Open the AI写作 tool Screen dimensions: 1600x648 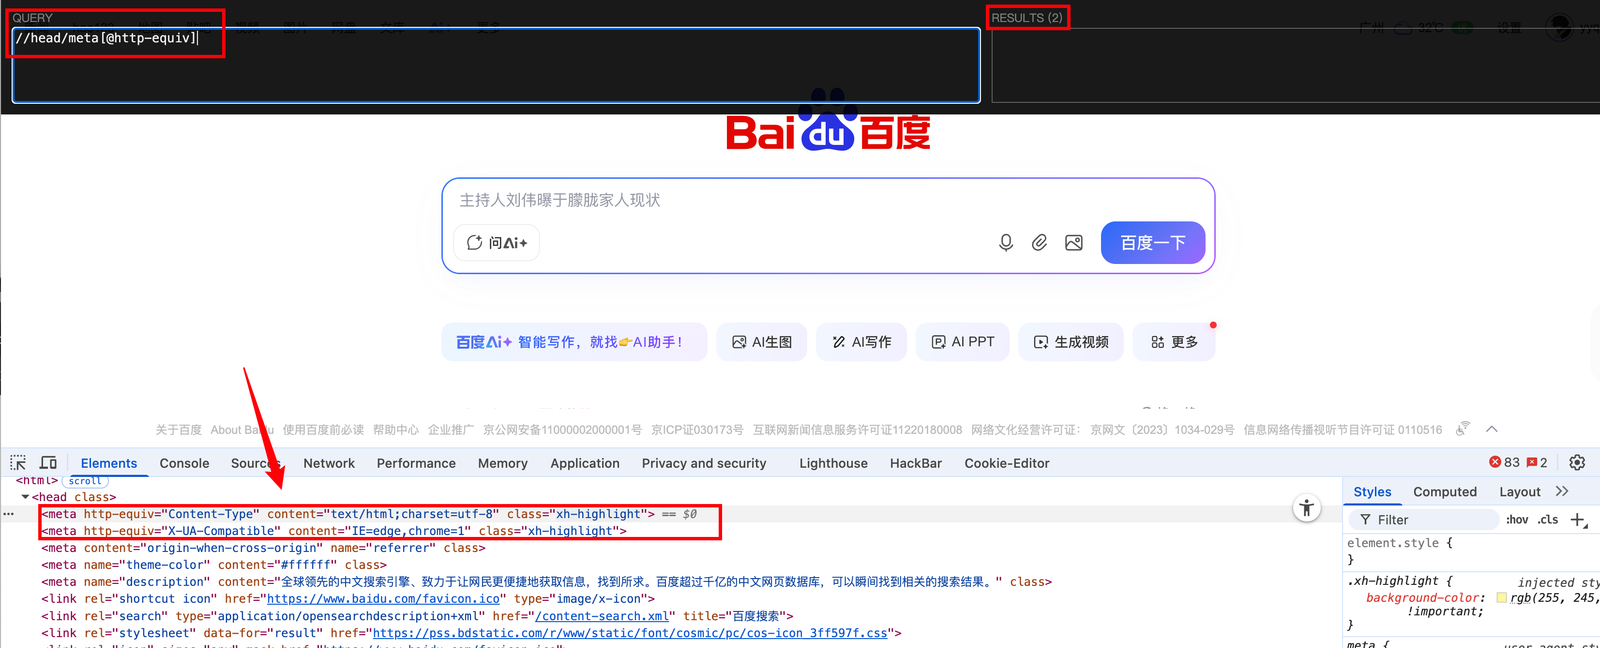[x=861, y=342]
